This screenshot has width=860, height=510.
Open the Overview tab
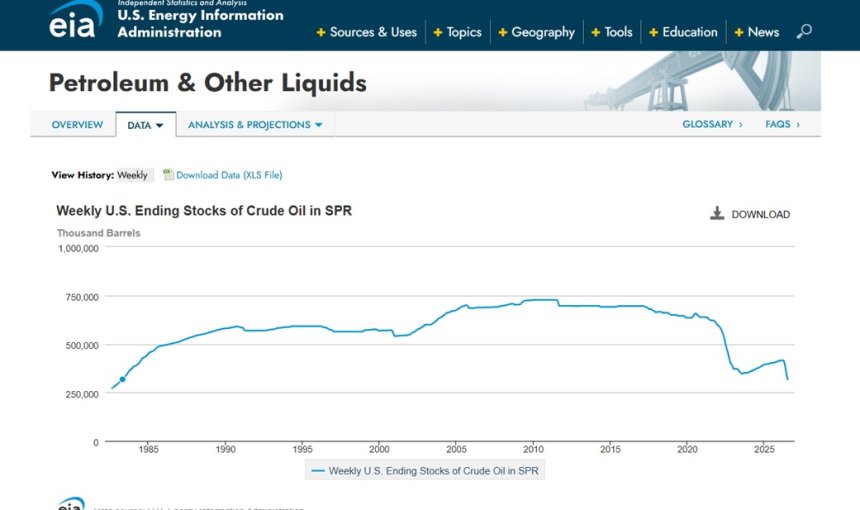point(77,124)
